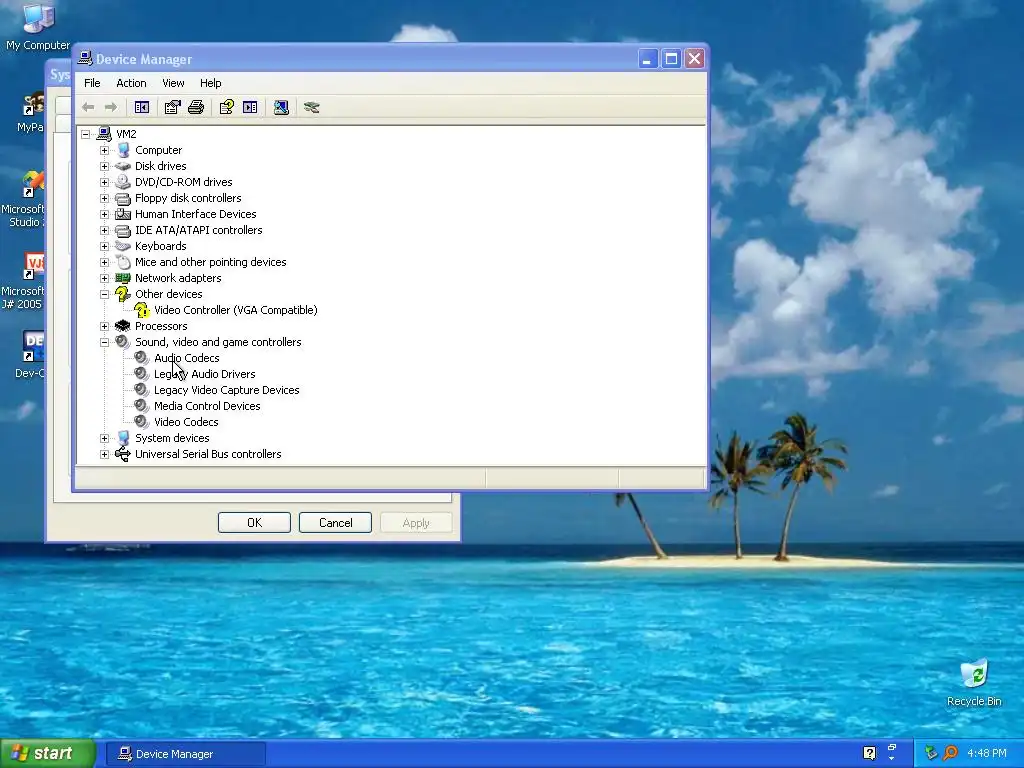Click the help question mark taskbar icon
Image resolution: width=1024 pixels, height=768 pixels.
[x=869, y=753]
